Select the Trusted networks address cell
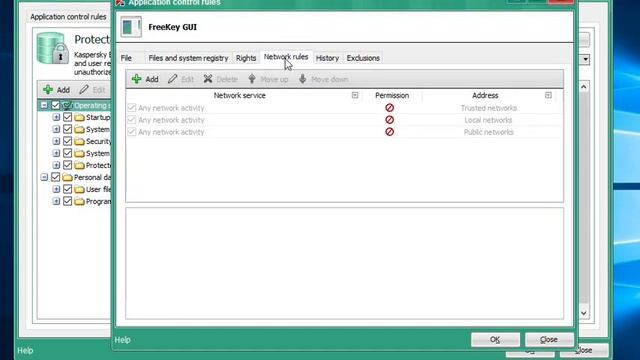 point(489,108)
